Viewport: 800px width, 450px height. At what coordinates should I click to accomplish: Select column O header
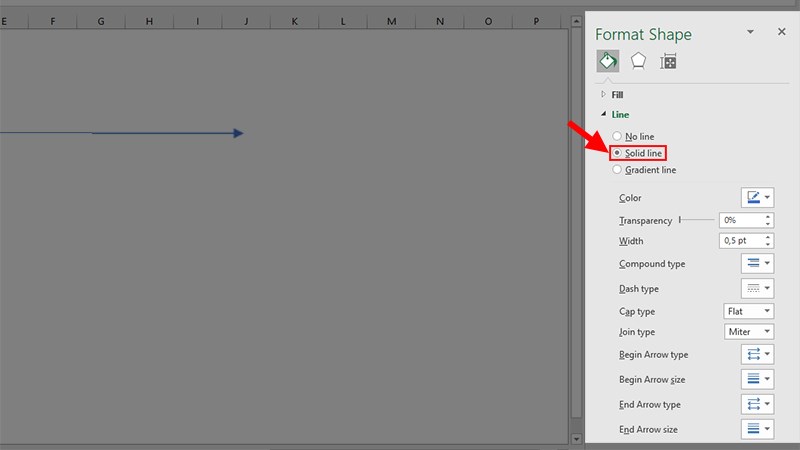pos(489,21)
